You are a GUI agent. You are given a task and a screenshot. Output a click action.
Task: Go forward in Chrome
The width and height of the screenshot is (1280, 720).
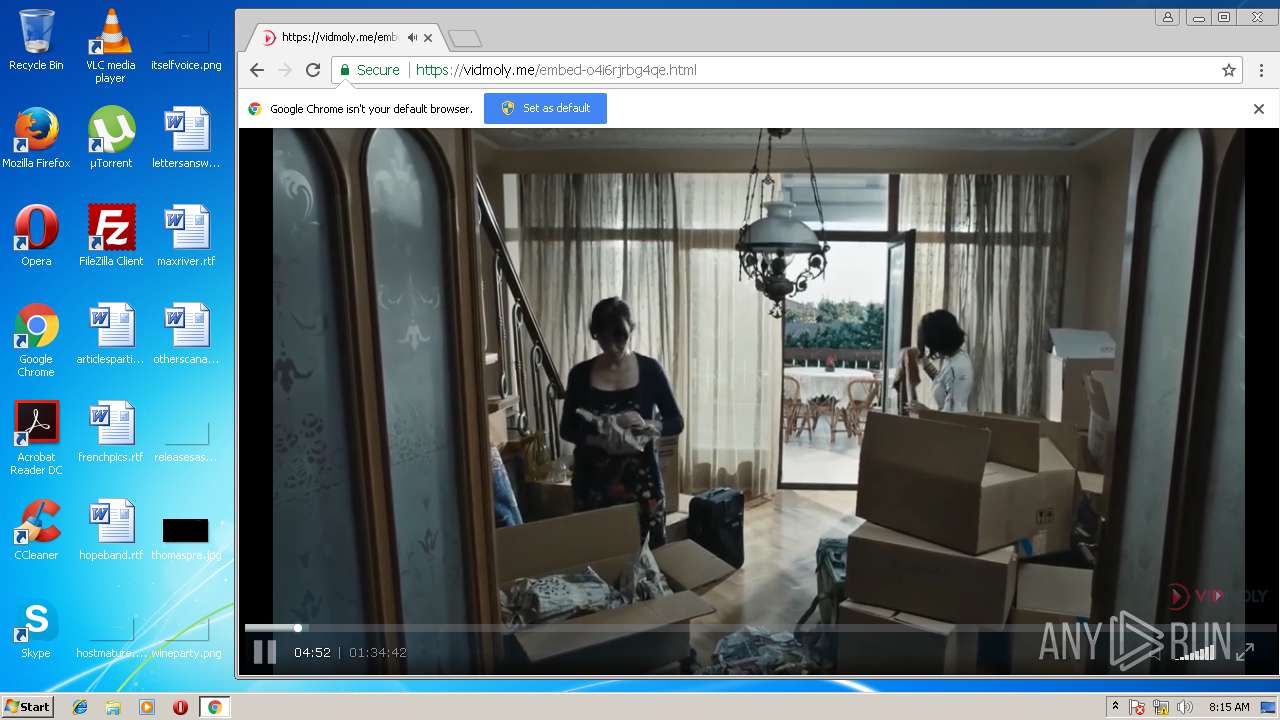pos(285,70)
